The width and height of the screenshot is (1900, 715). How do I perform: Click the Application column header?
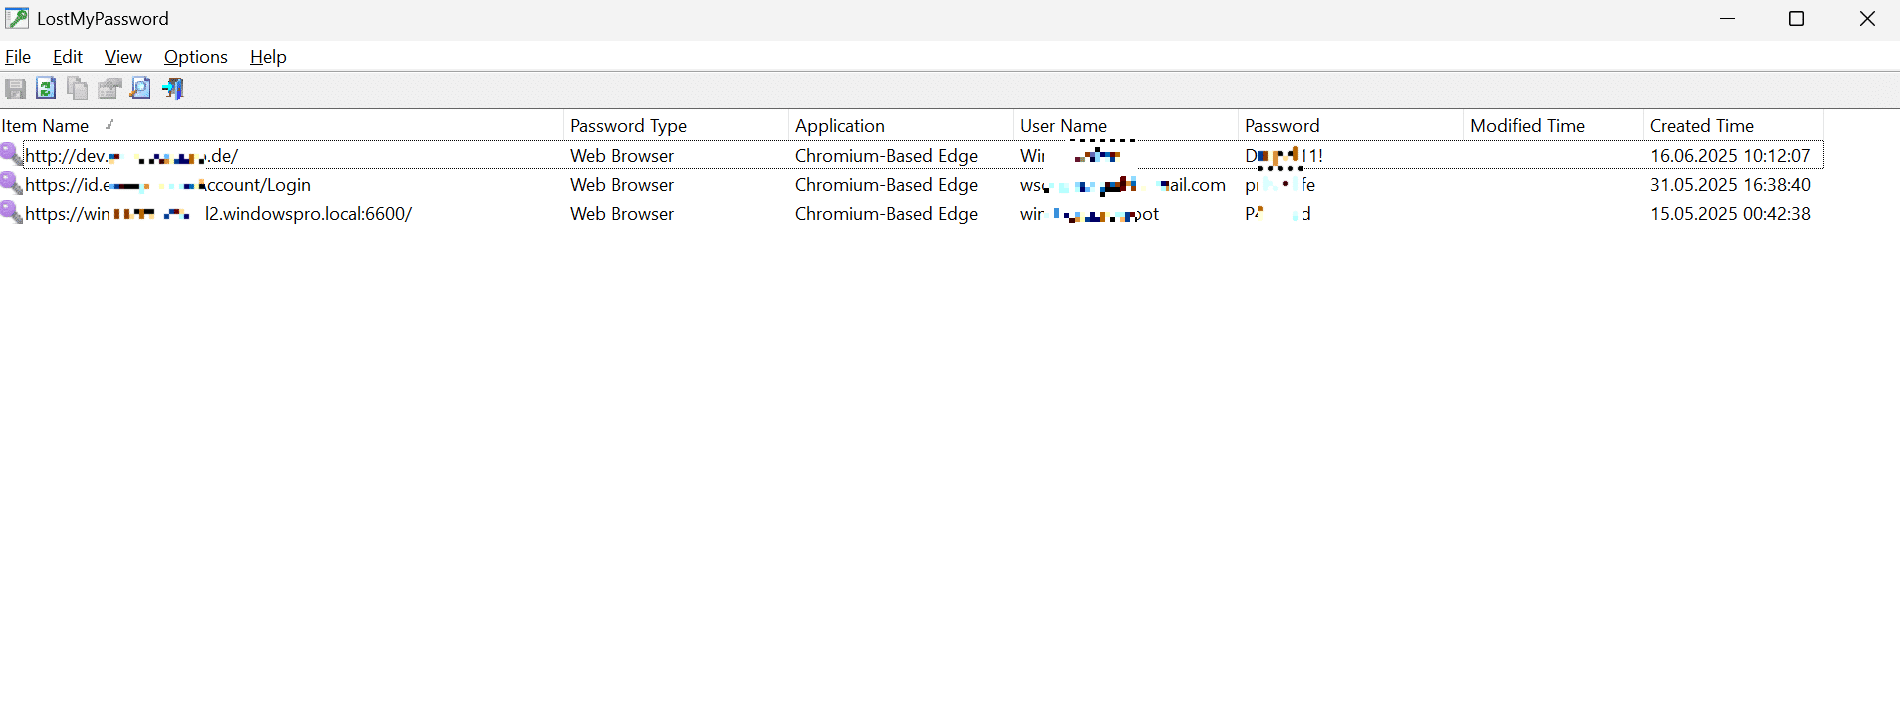click(x=839, y=126)
